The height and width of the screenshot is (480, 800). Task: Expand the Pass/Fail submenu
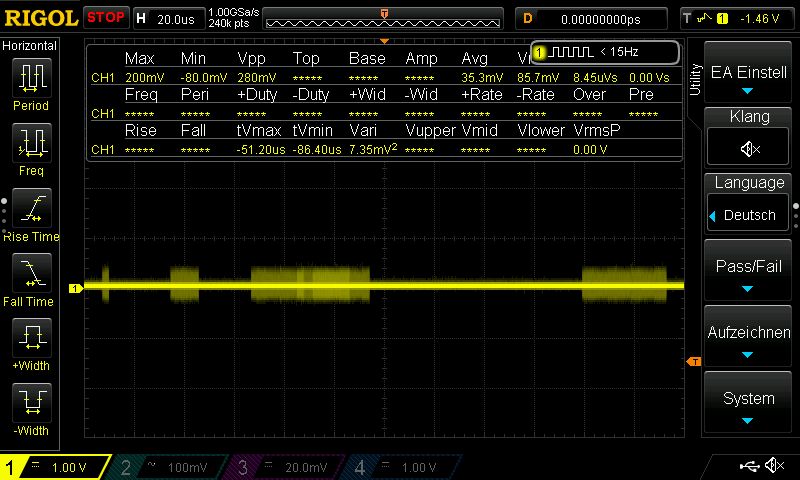(x=749, y=273)
